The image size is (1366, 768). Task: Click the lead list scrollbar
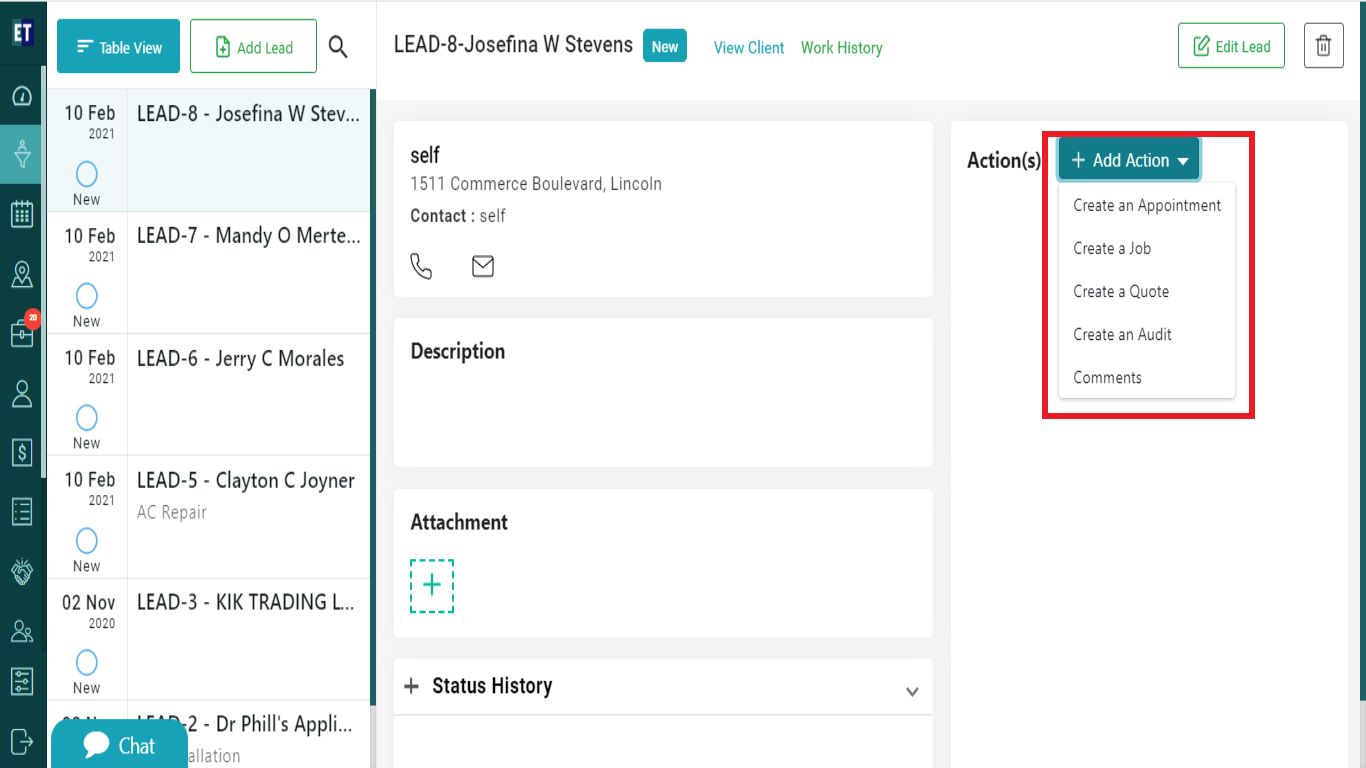pos(373,395)
